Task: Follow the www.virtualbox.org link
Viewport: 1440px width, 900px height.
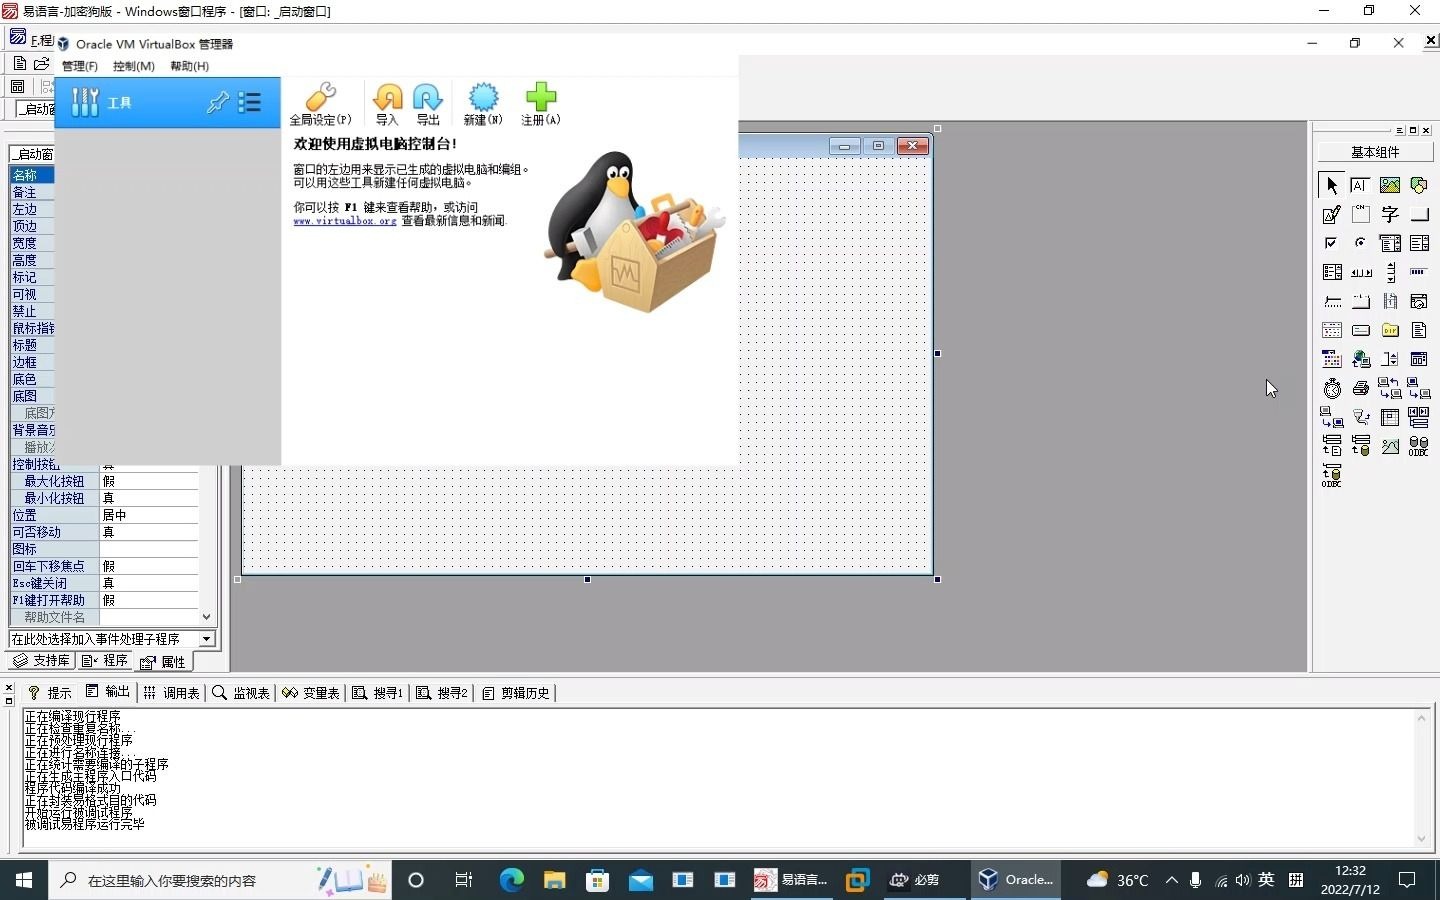Action: point(345,221)
